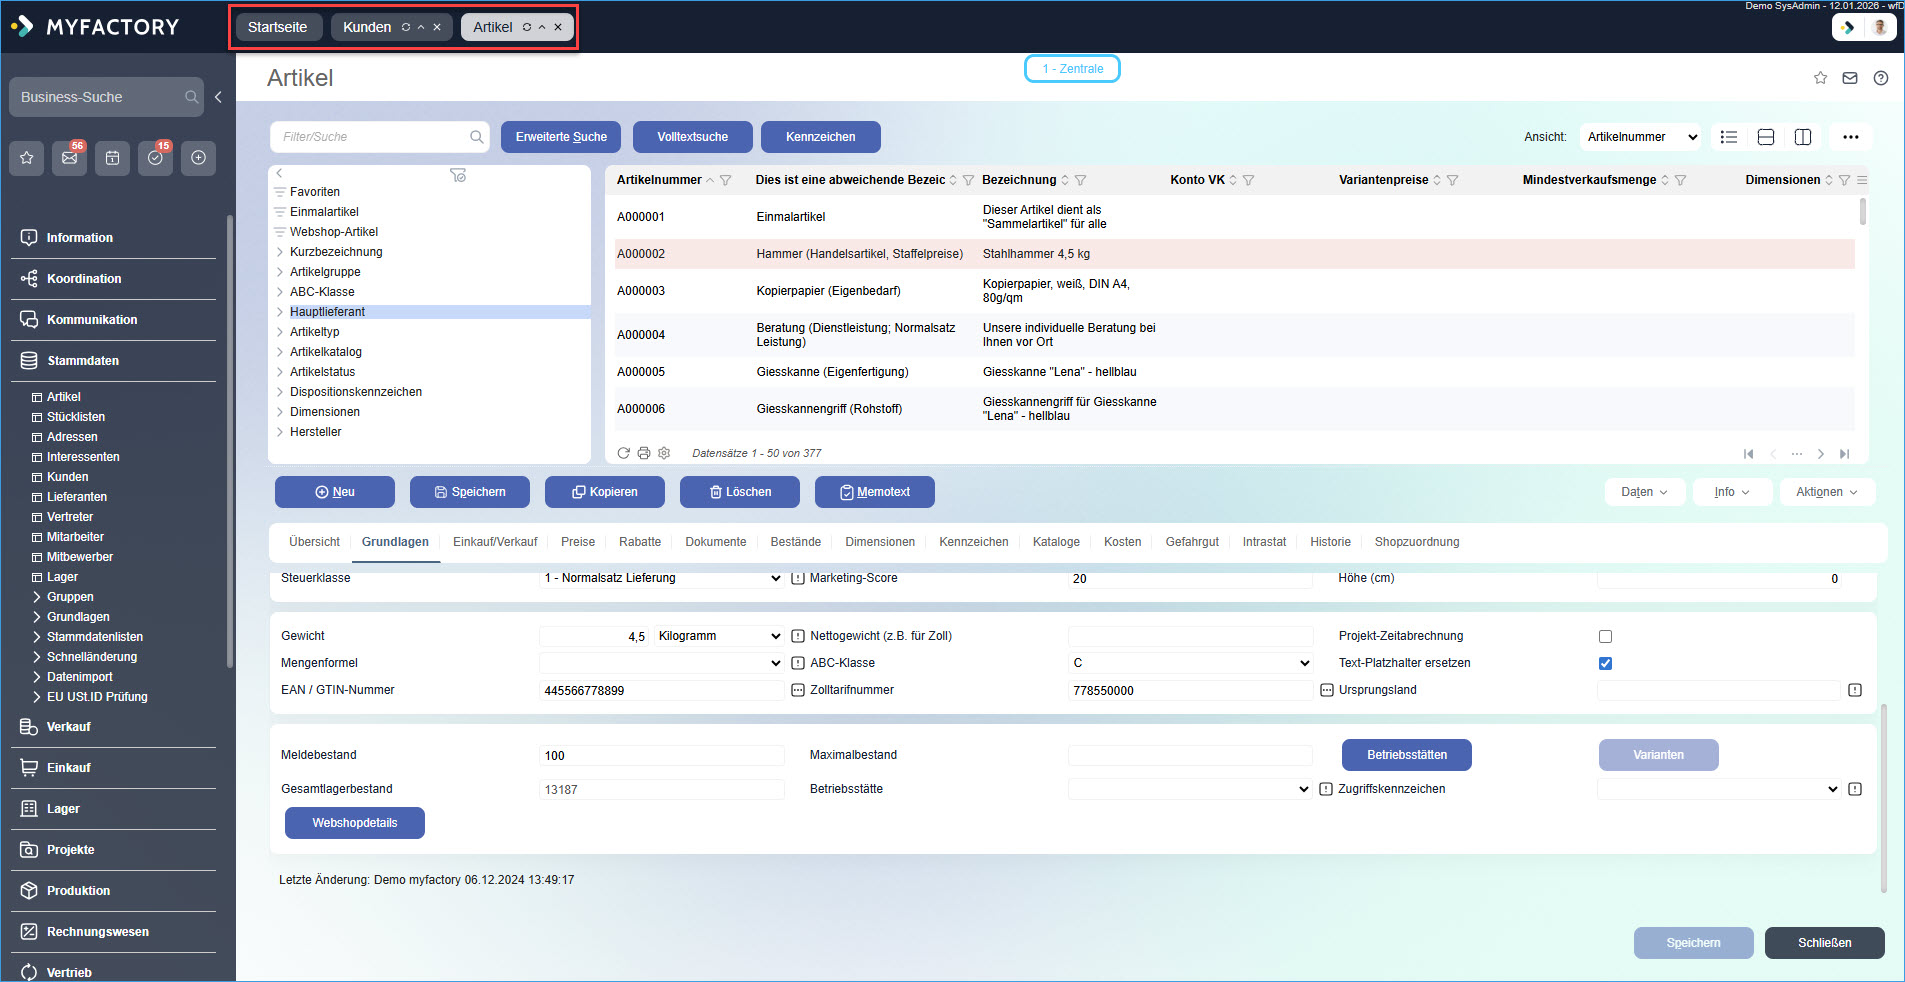Open the mail inbox with 56 notifications
This screenshot has width=1905, height=982.
pyautogui.click(x=70, y=158)
